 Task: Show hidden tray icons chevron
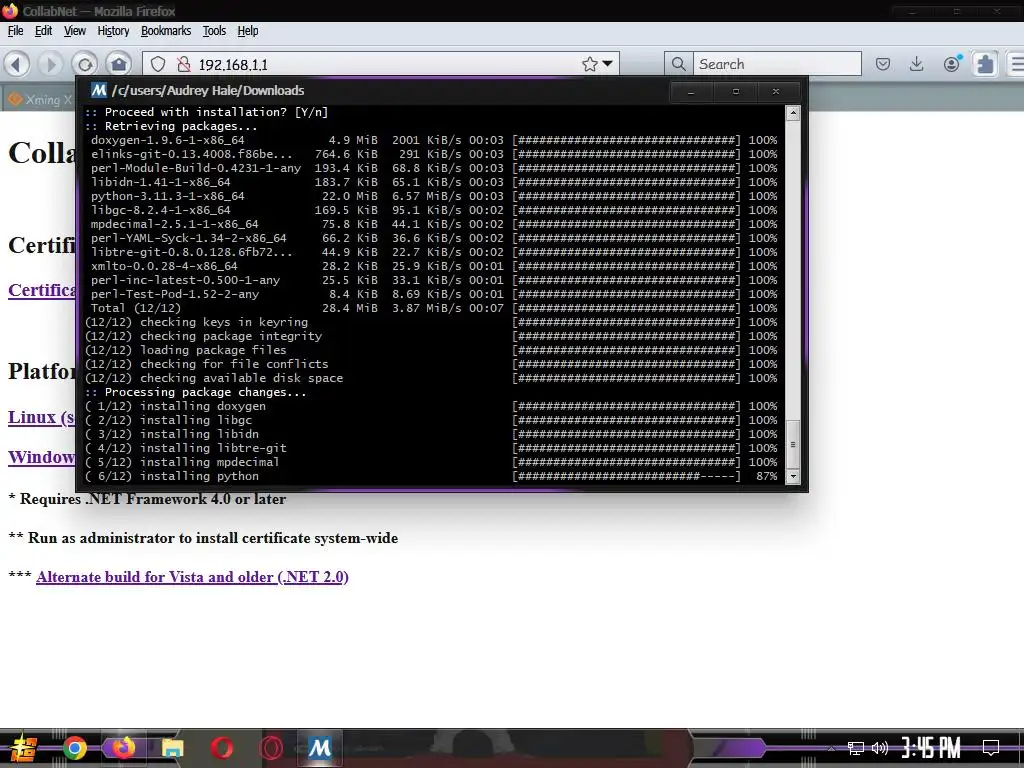(x=831, y=748)
